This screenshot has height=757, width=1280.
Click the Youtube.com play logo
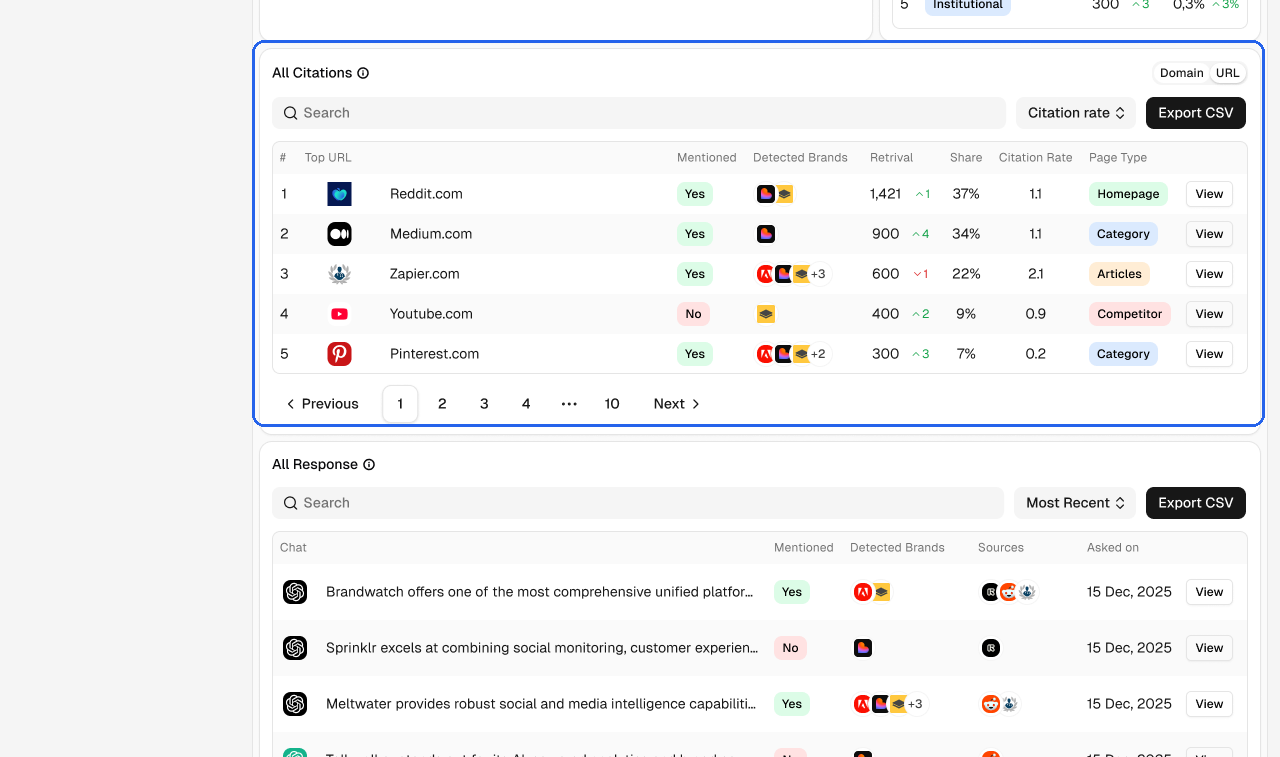339,314
